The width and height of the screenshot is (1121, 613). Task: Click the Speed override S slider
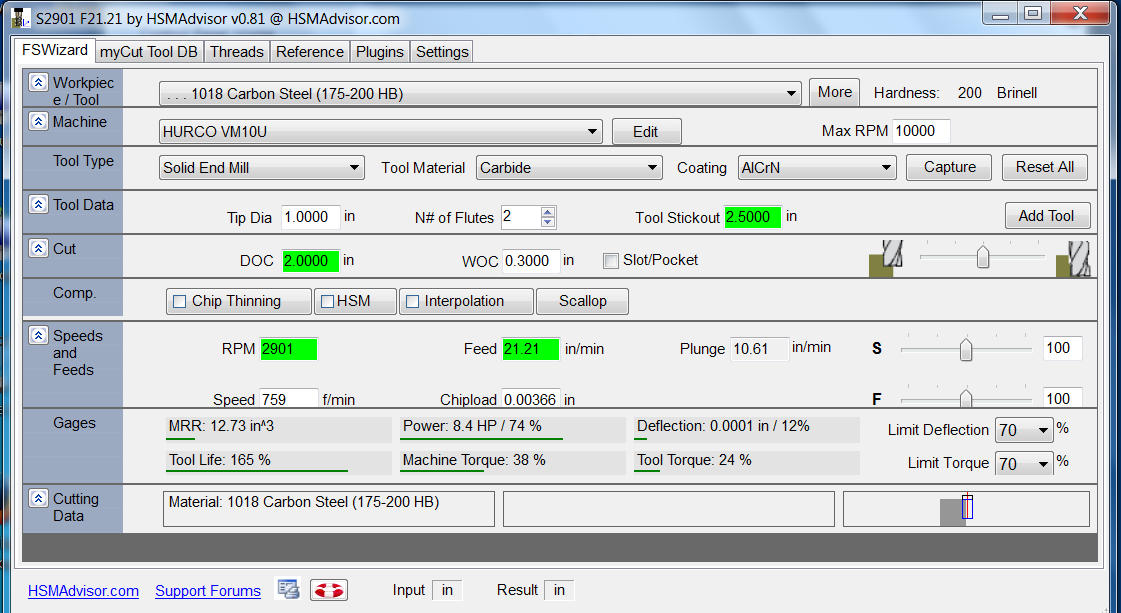tap(966, 349)
